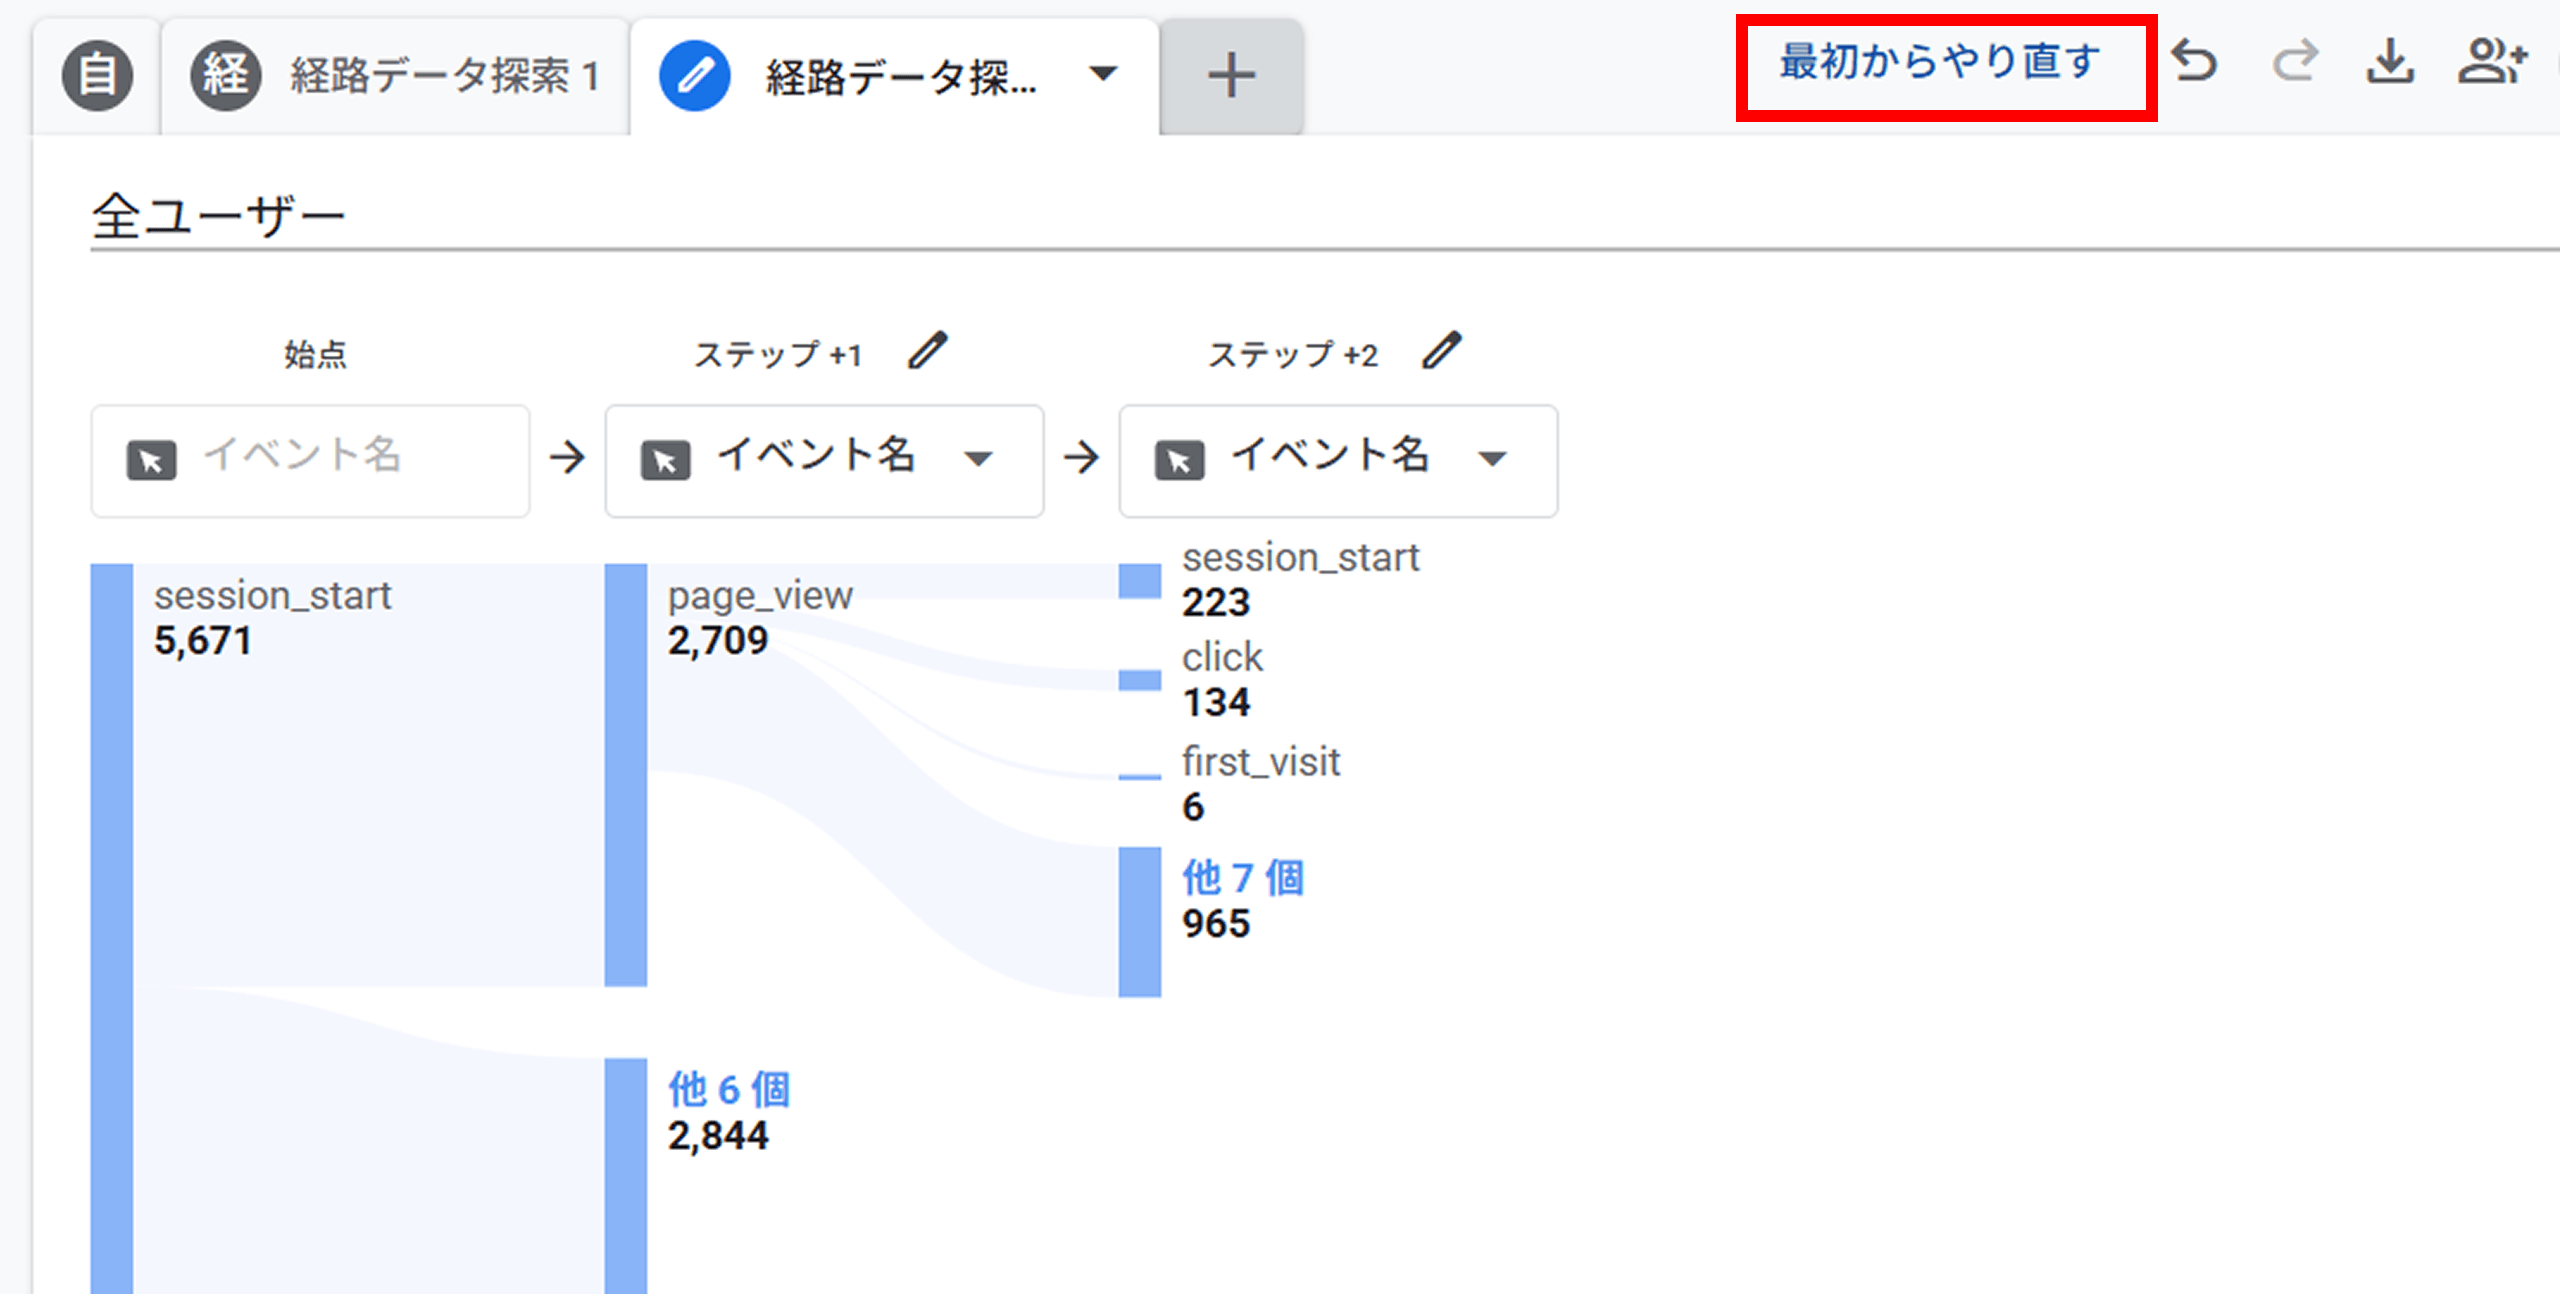The height and width of the screenshot is (1294, 2560).
Task: Click the undo arrow icon
Action: pyautogui.click(x=2195, y=61)
